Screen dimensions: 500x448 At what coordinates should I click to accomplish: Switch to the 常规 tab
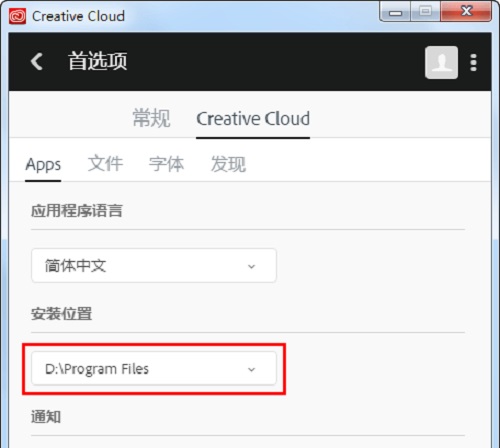[151, 118]
